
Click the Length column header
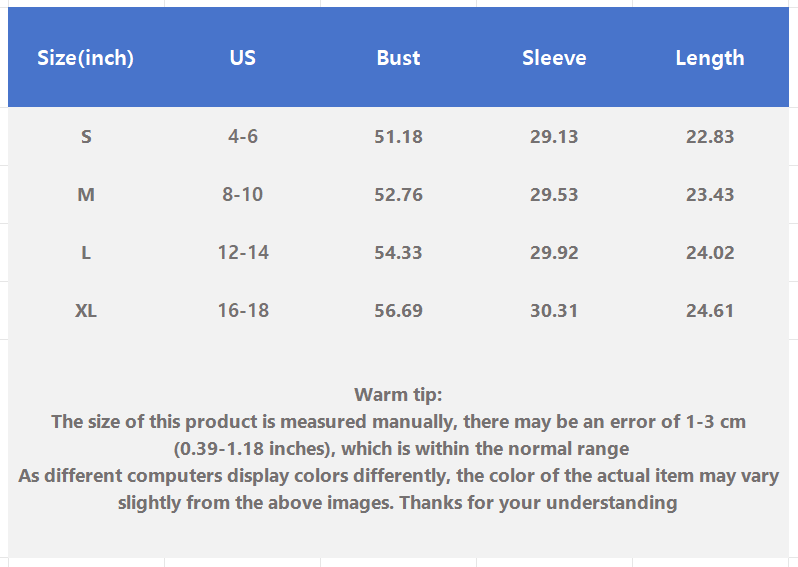pos(710,58)
